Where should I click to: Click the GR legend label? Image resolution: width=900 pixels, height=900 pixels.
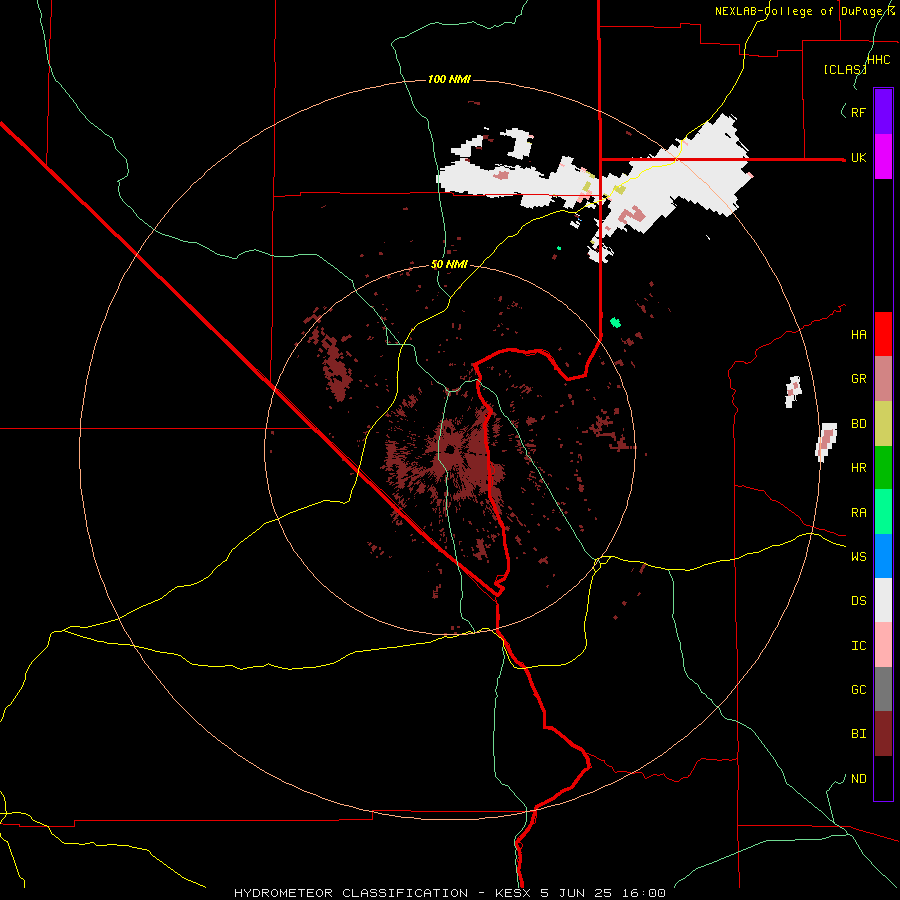(858, 379)
